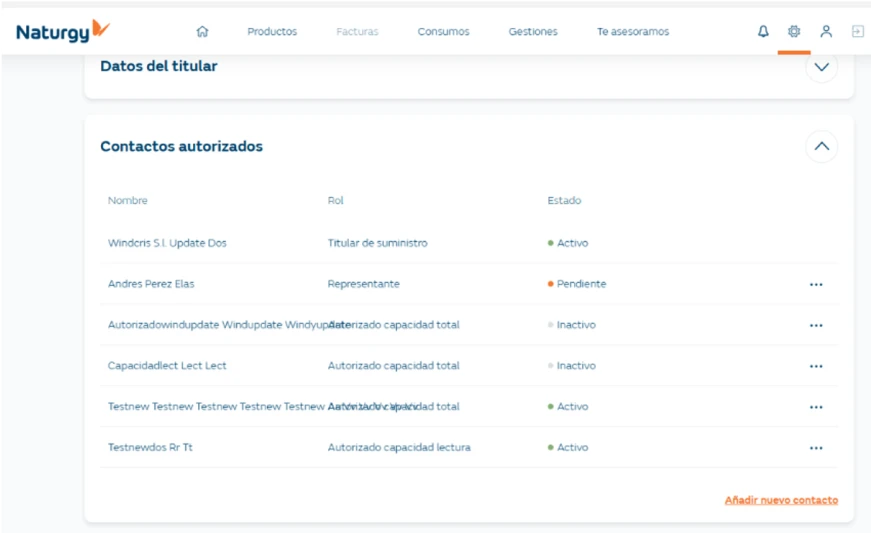Open notifications bell icon
The image size is (871, 533).
click(x=763, y=32)
